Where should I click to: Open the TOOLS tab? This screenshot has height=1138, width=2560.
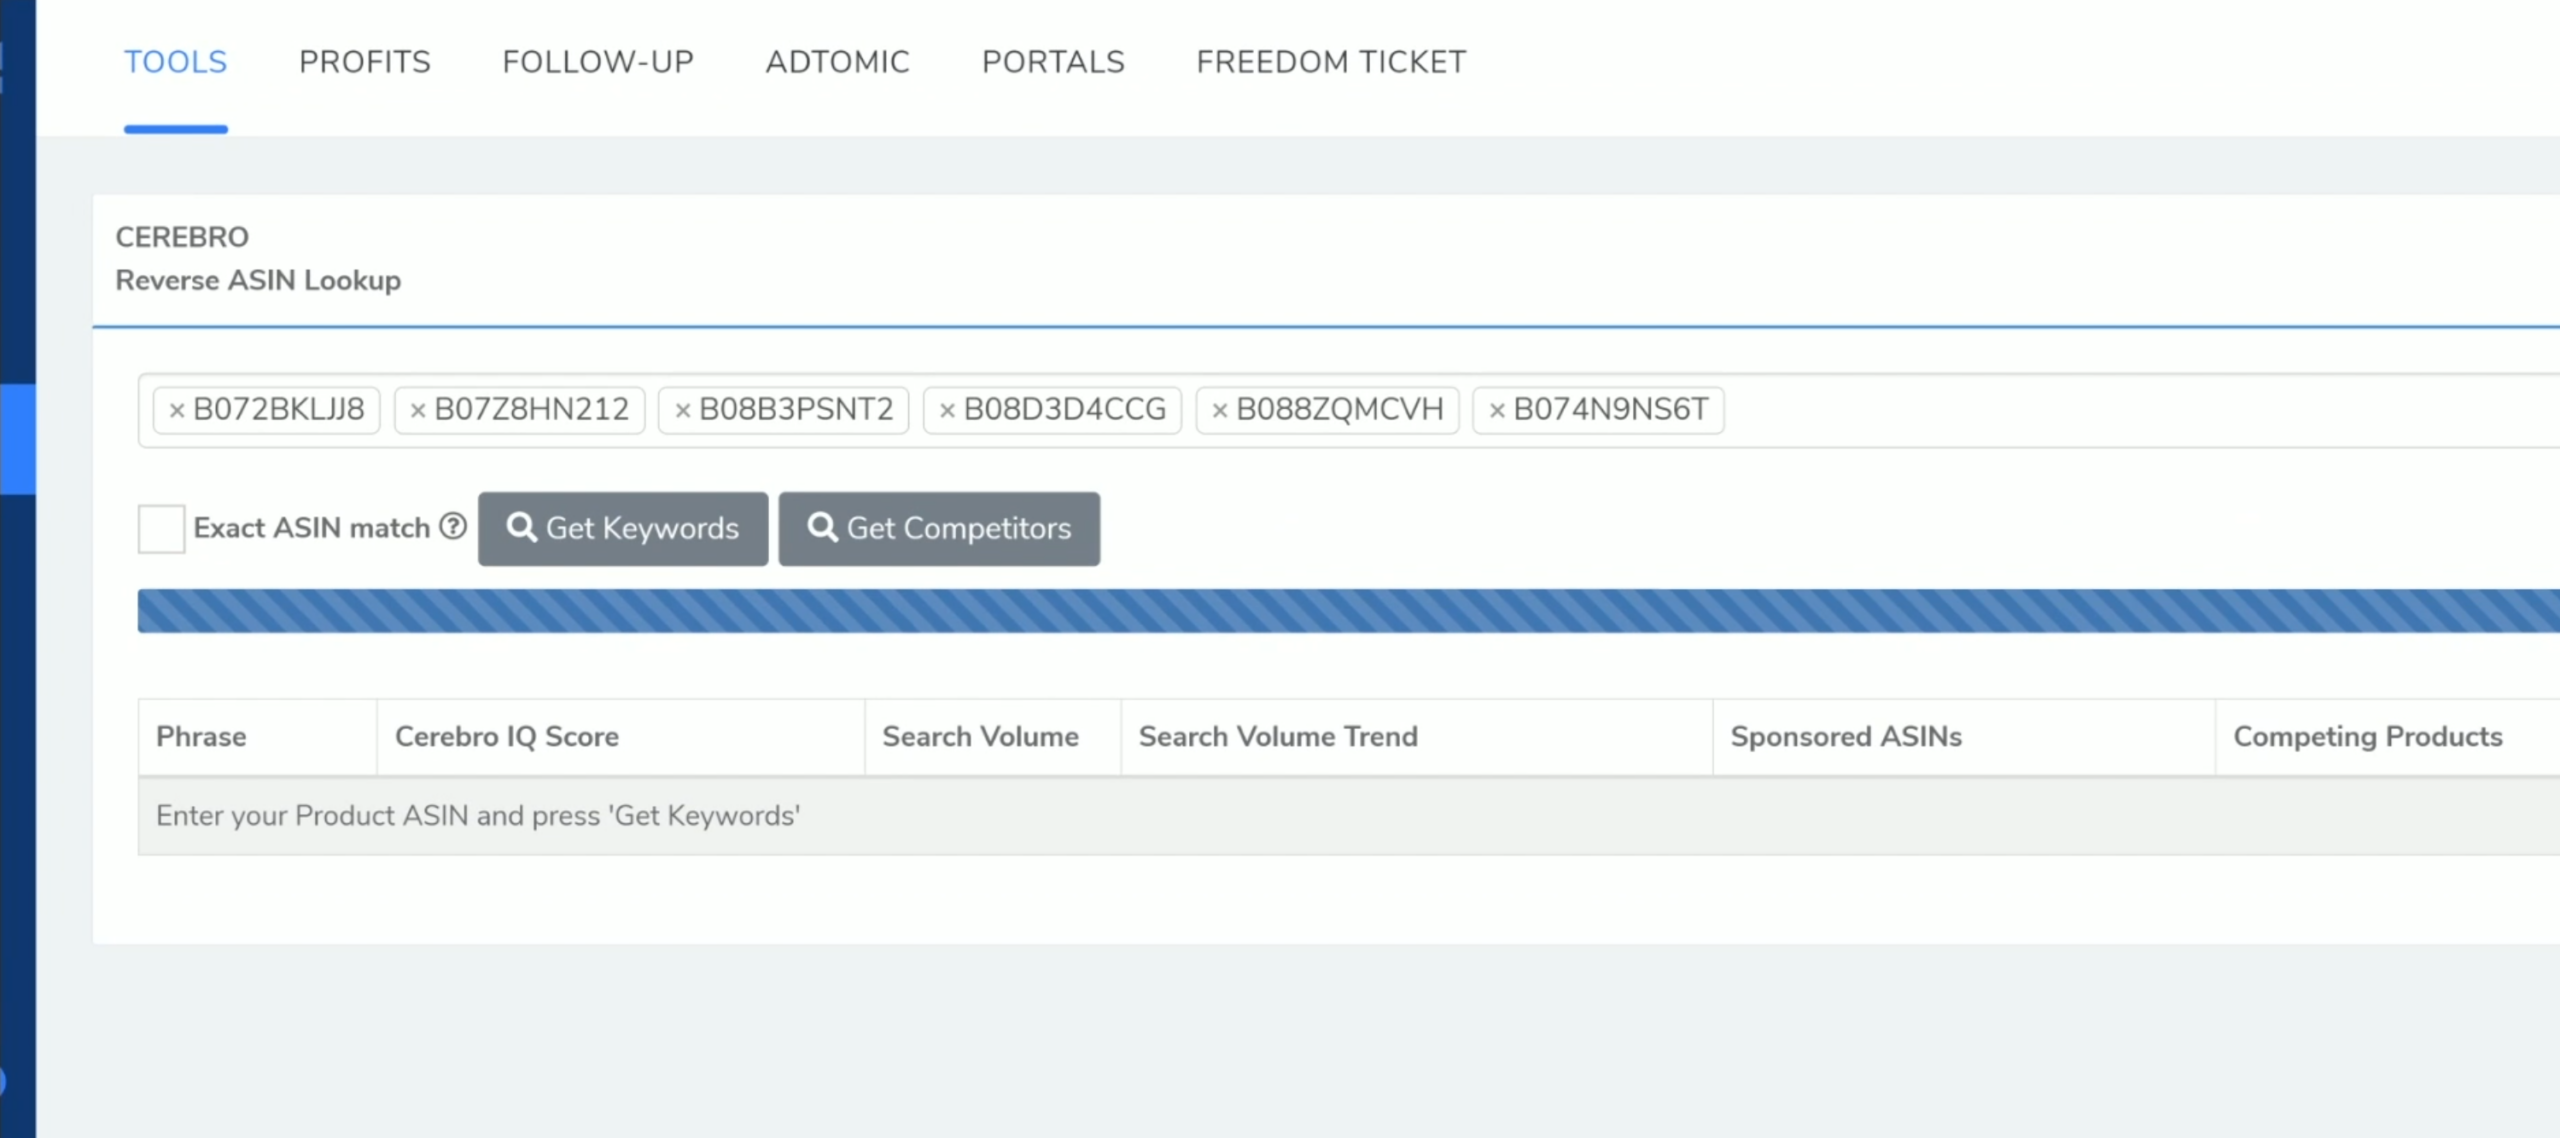coord(175,62)
